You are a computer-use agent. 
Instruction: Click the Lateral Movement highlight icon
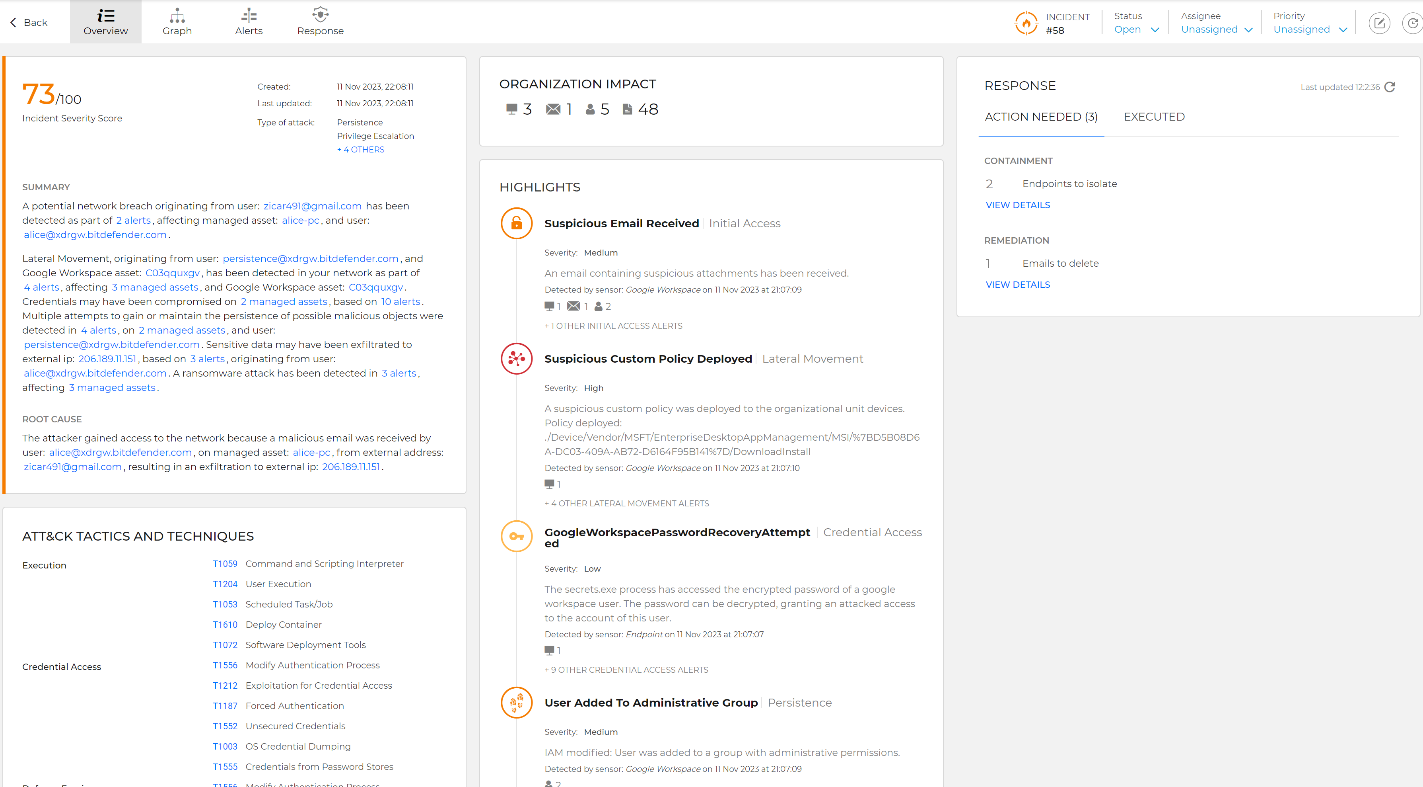516,360
